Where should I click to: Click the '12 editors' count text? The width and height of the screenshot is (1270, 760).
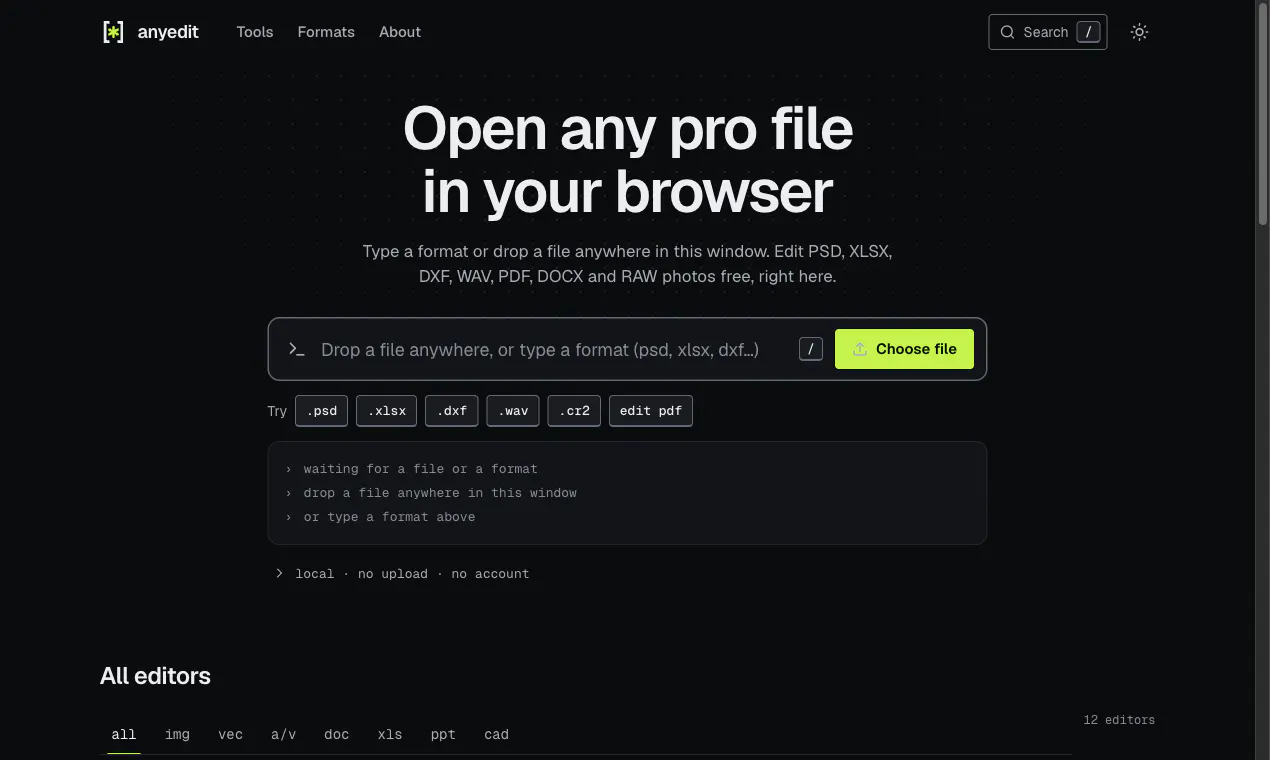tap(1119, 720)
